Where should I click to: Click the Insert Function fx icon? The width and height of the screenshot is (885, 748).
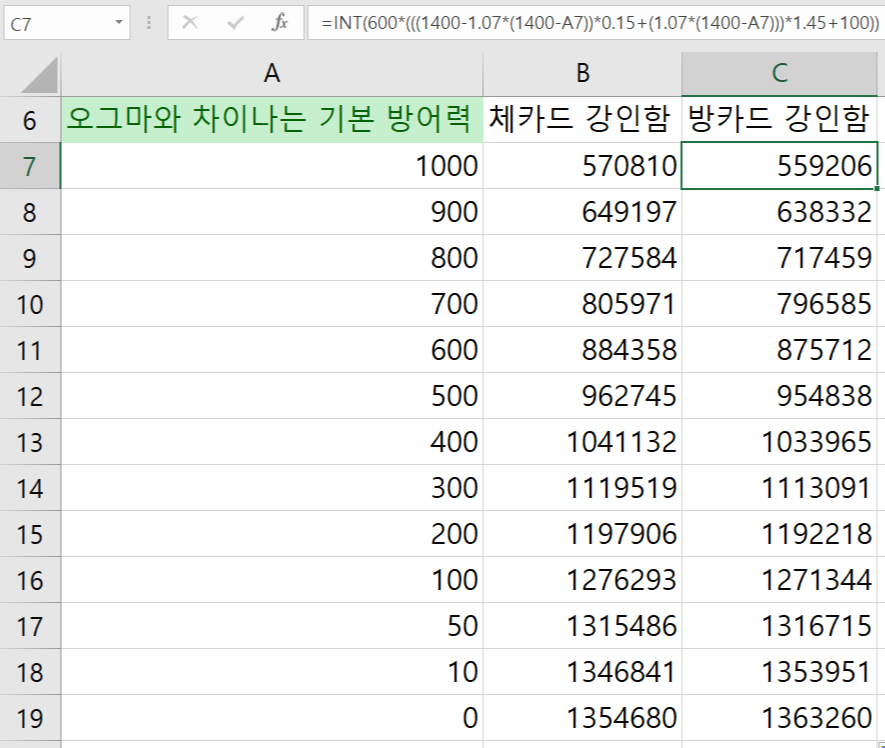tap(280, 22)
